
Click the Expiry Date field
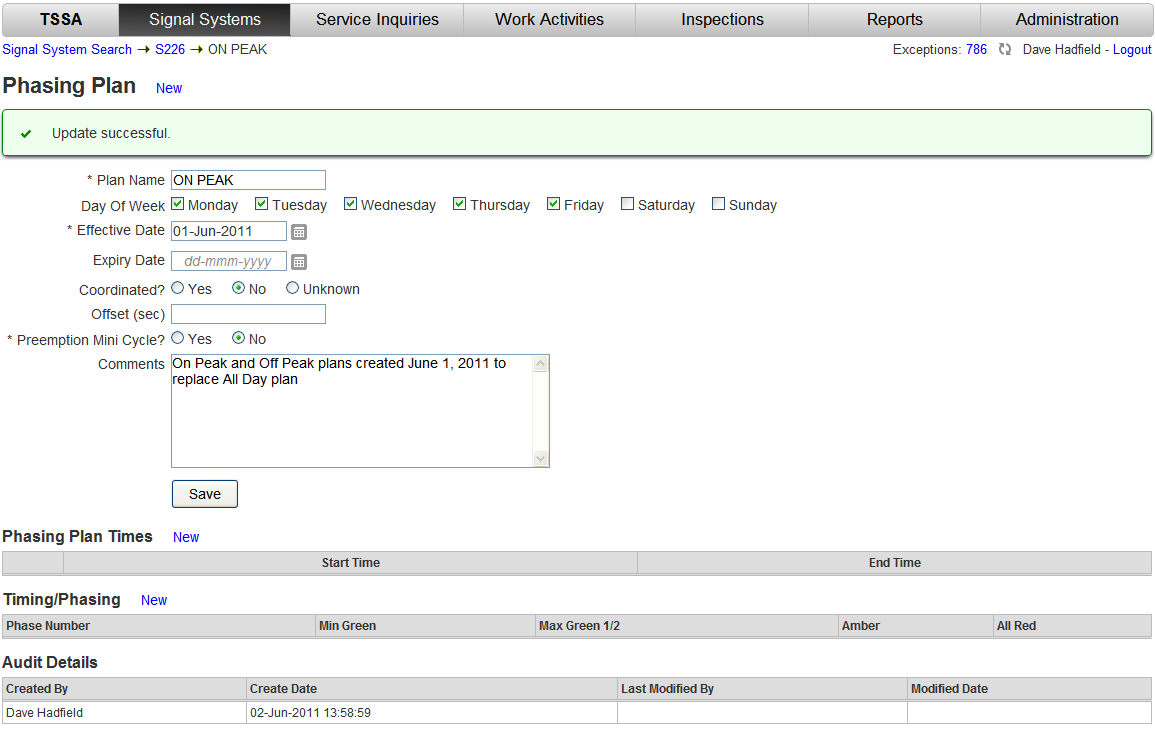pos(229,261)
